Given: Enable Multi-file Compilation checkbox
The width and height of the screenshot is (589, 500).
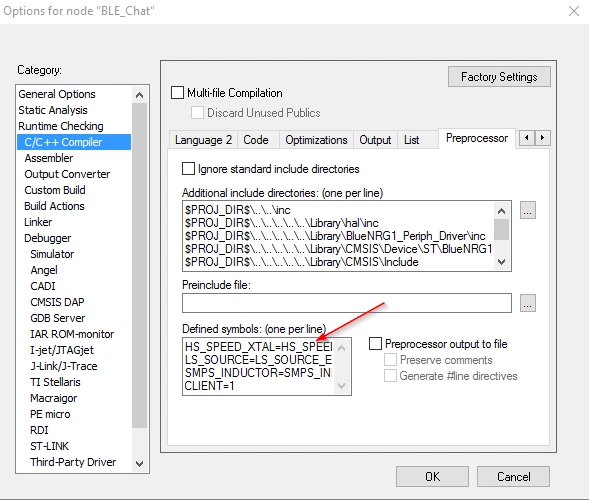Looking at the screenshot, I should [x=177, y=92].
